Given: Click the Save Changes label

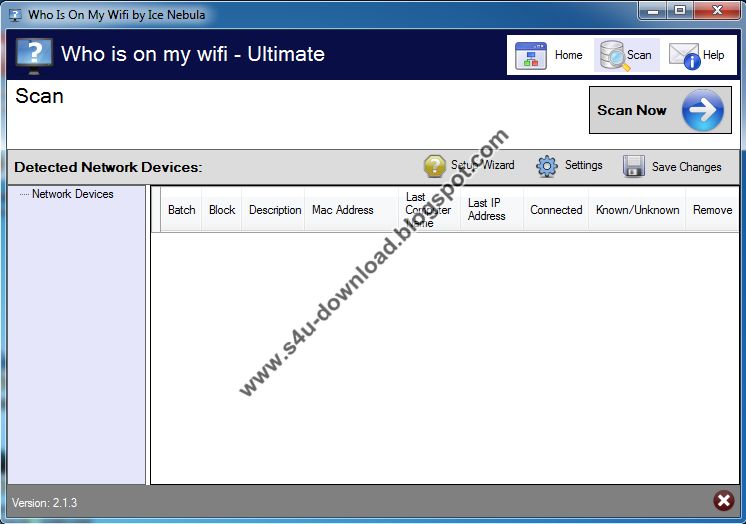Looking at the screenshot, I should 687,167.
